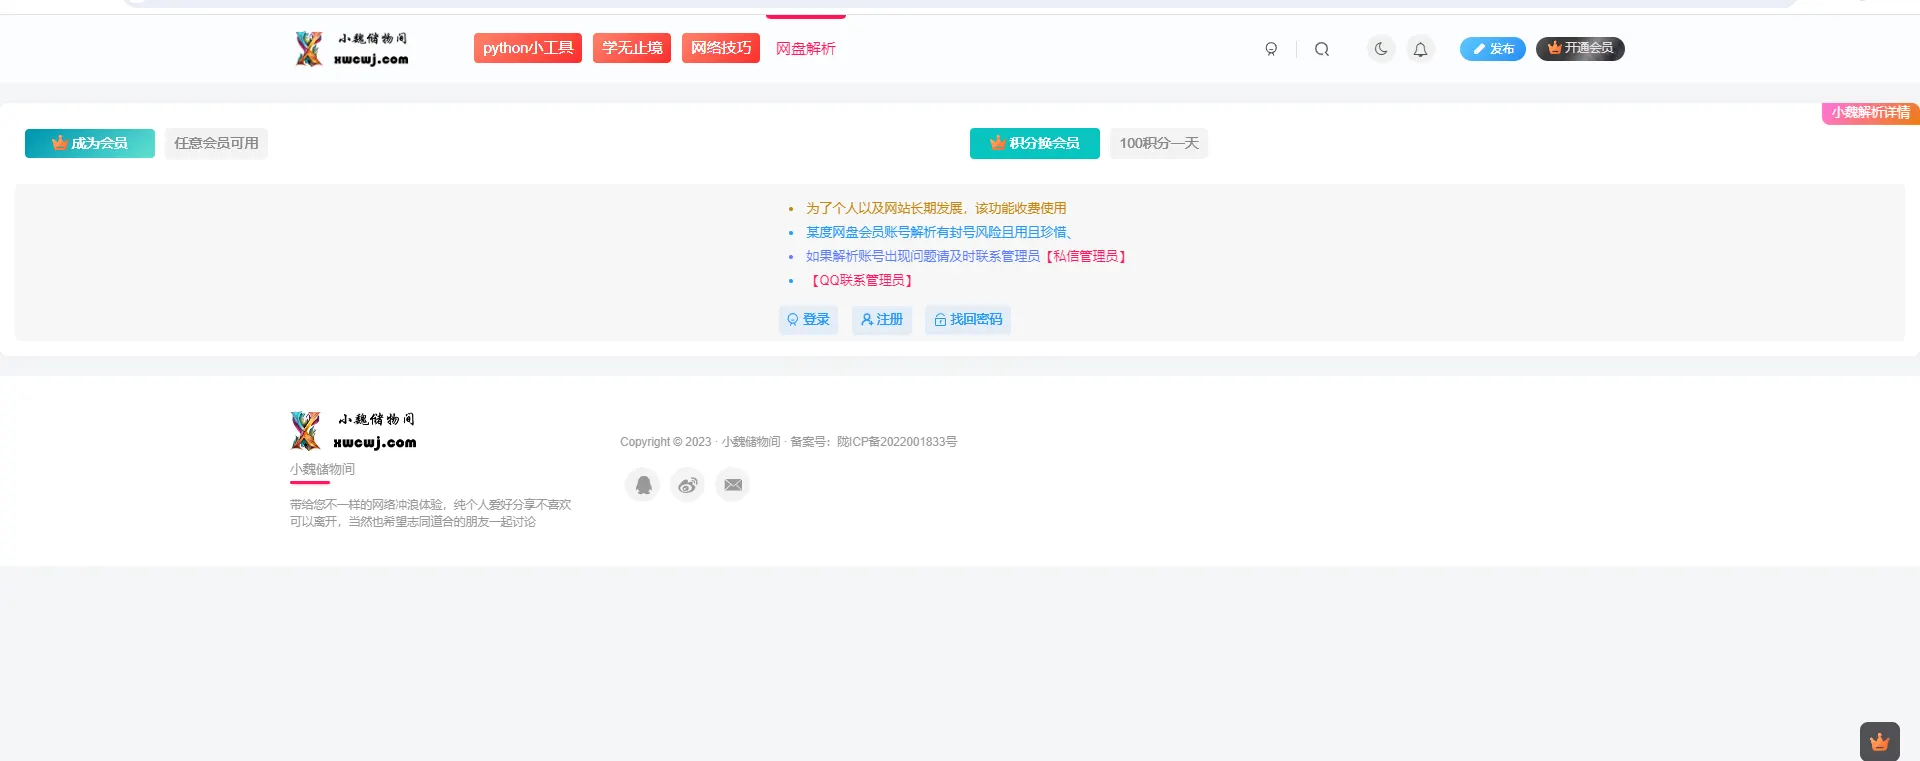
Task: Click the 发布 publish button
Action: click(x=1493, y=49)
